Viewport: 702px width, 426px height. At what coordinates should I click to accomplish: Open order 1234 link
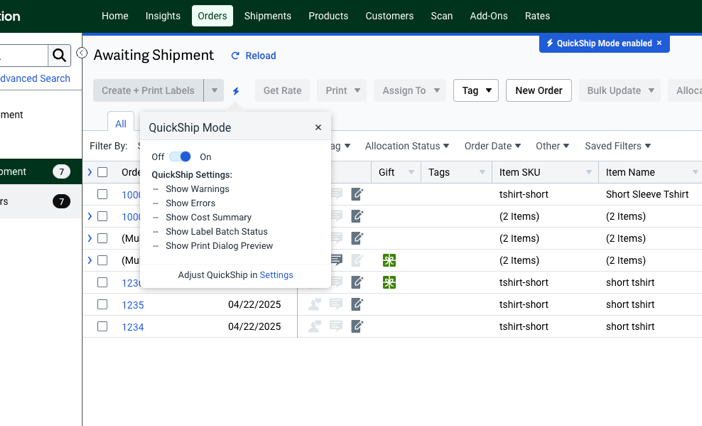133,327
